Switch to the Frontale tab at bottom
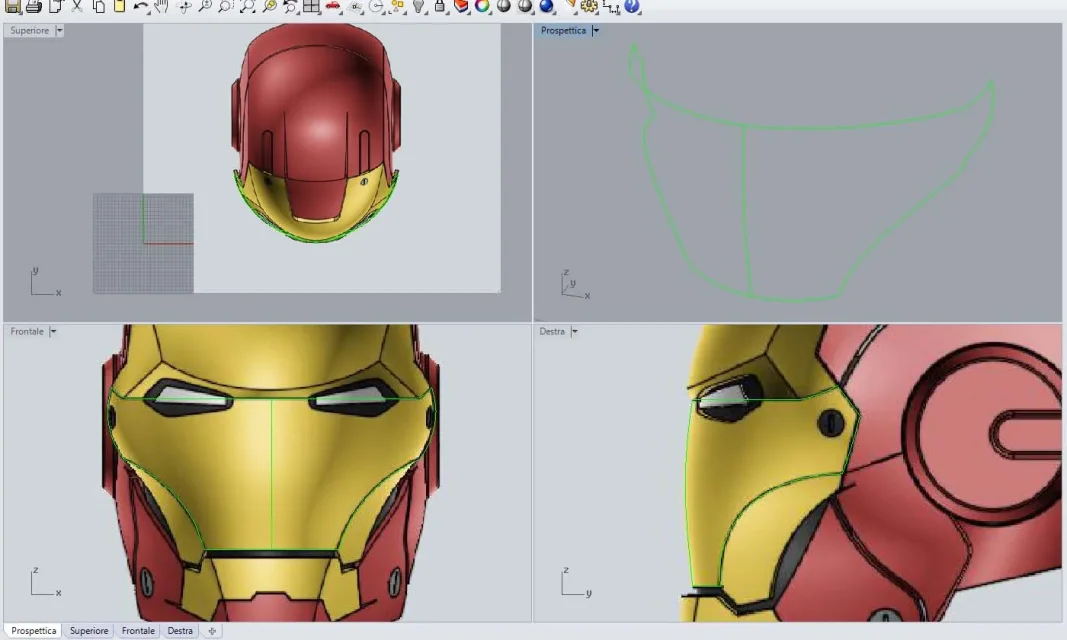Screen dimensions: 1067x640 [x=138, y=631]
